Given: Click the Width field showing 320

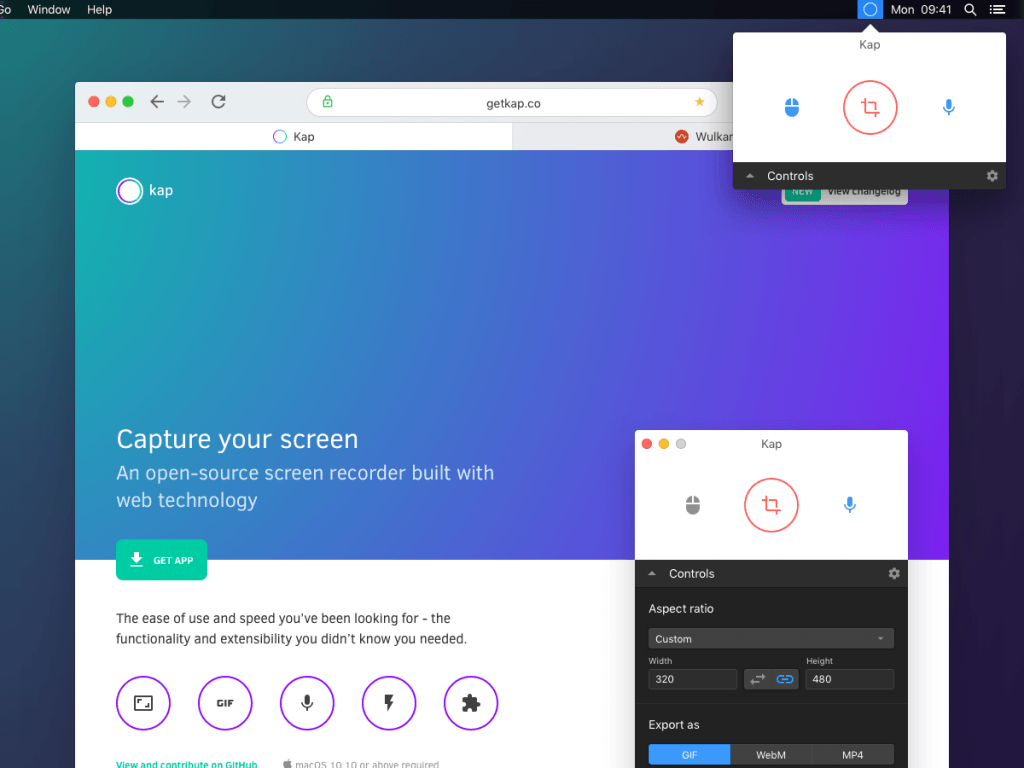Looking at the screenshot, I should point(692,679).
